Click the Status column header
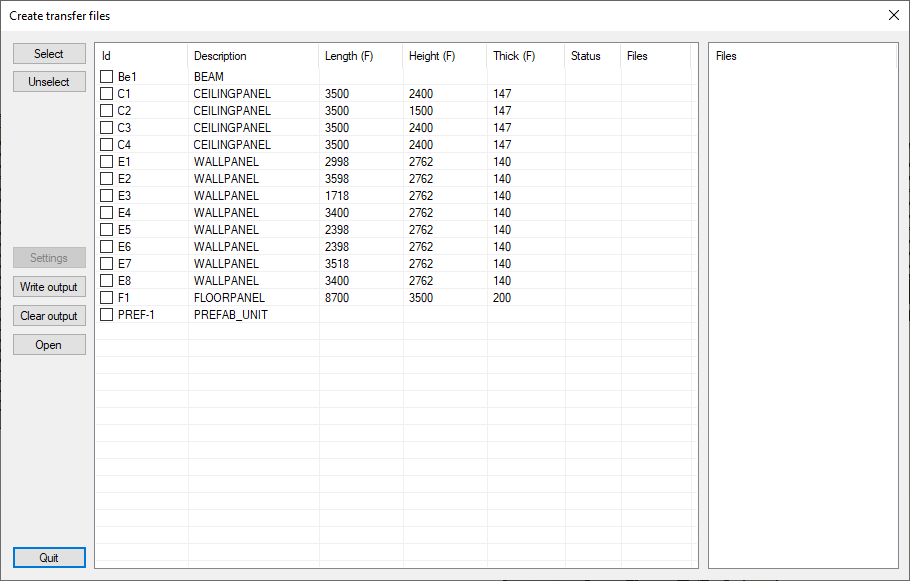 (592, 56)
